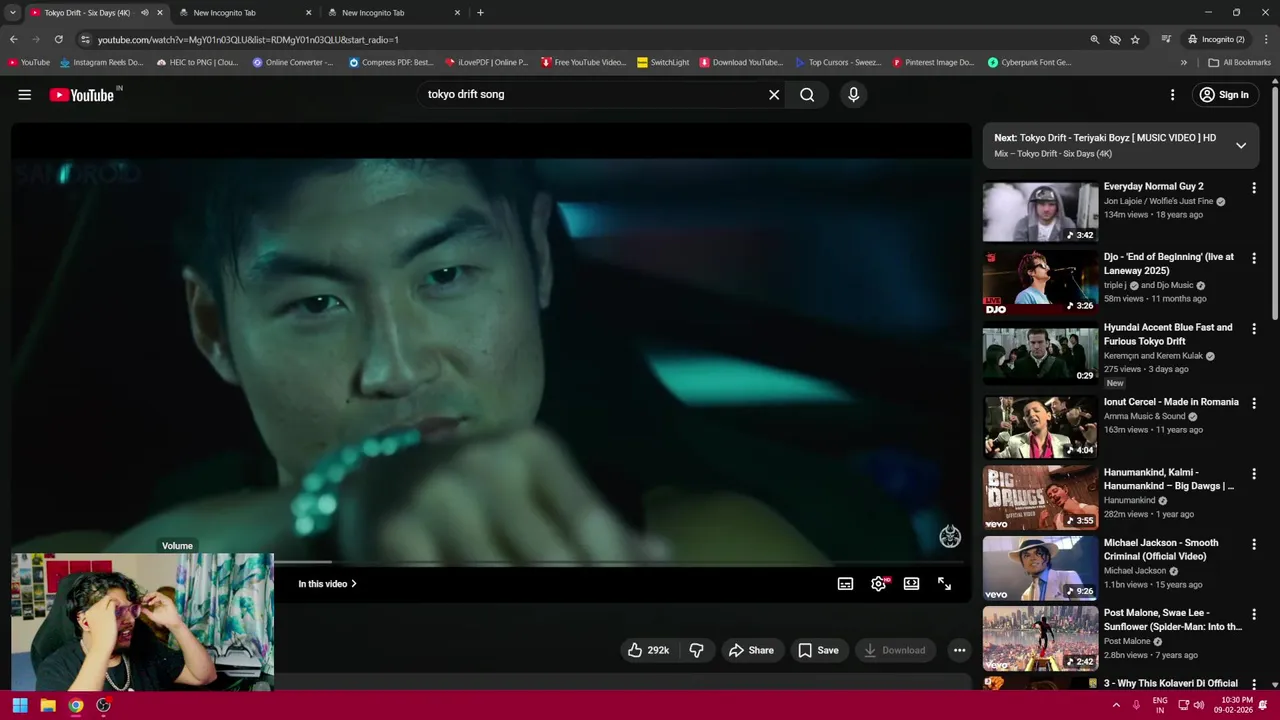The height and width of the screenshot is (720, 1280).
Task: Save video to playlist
Action: click(818, 650)
